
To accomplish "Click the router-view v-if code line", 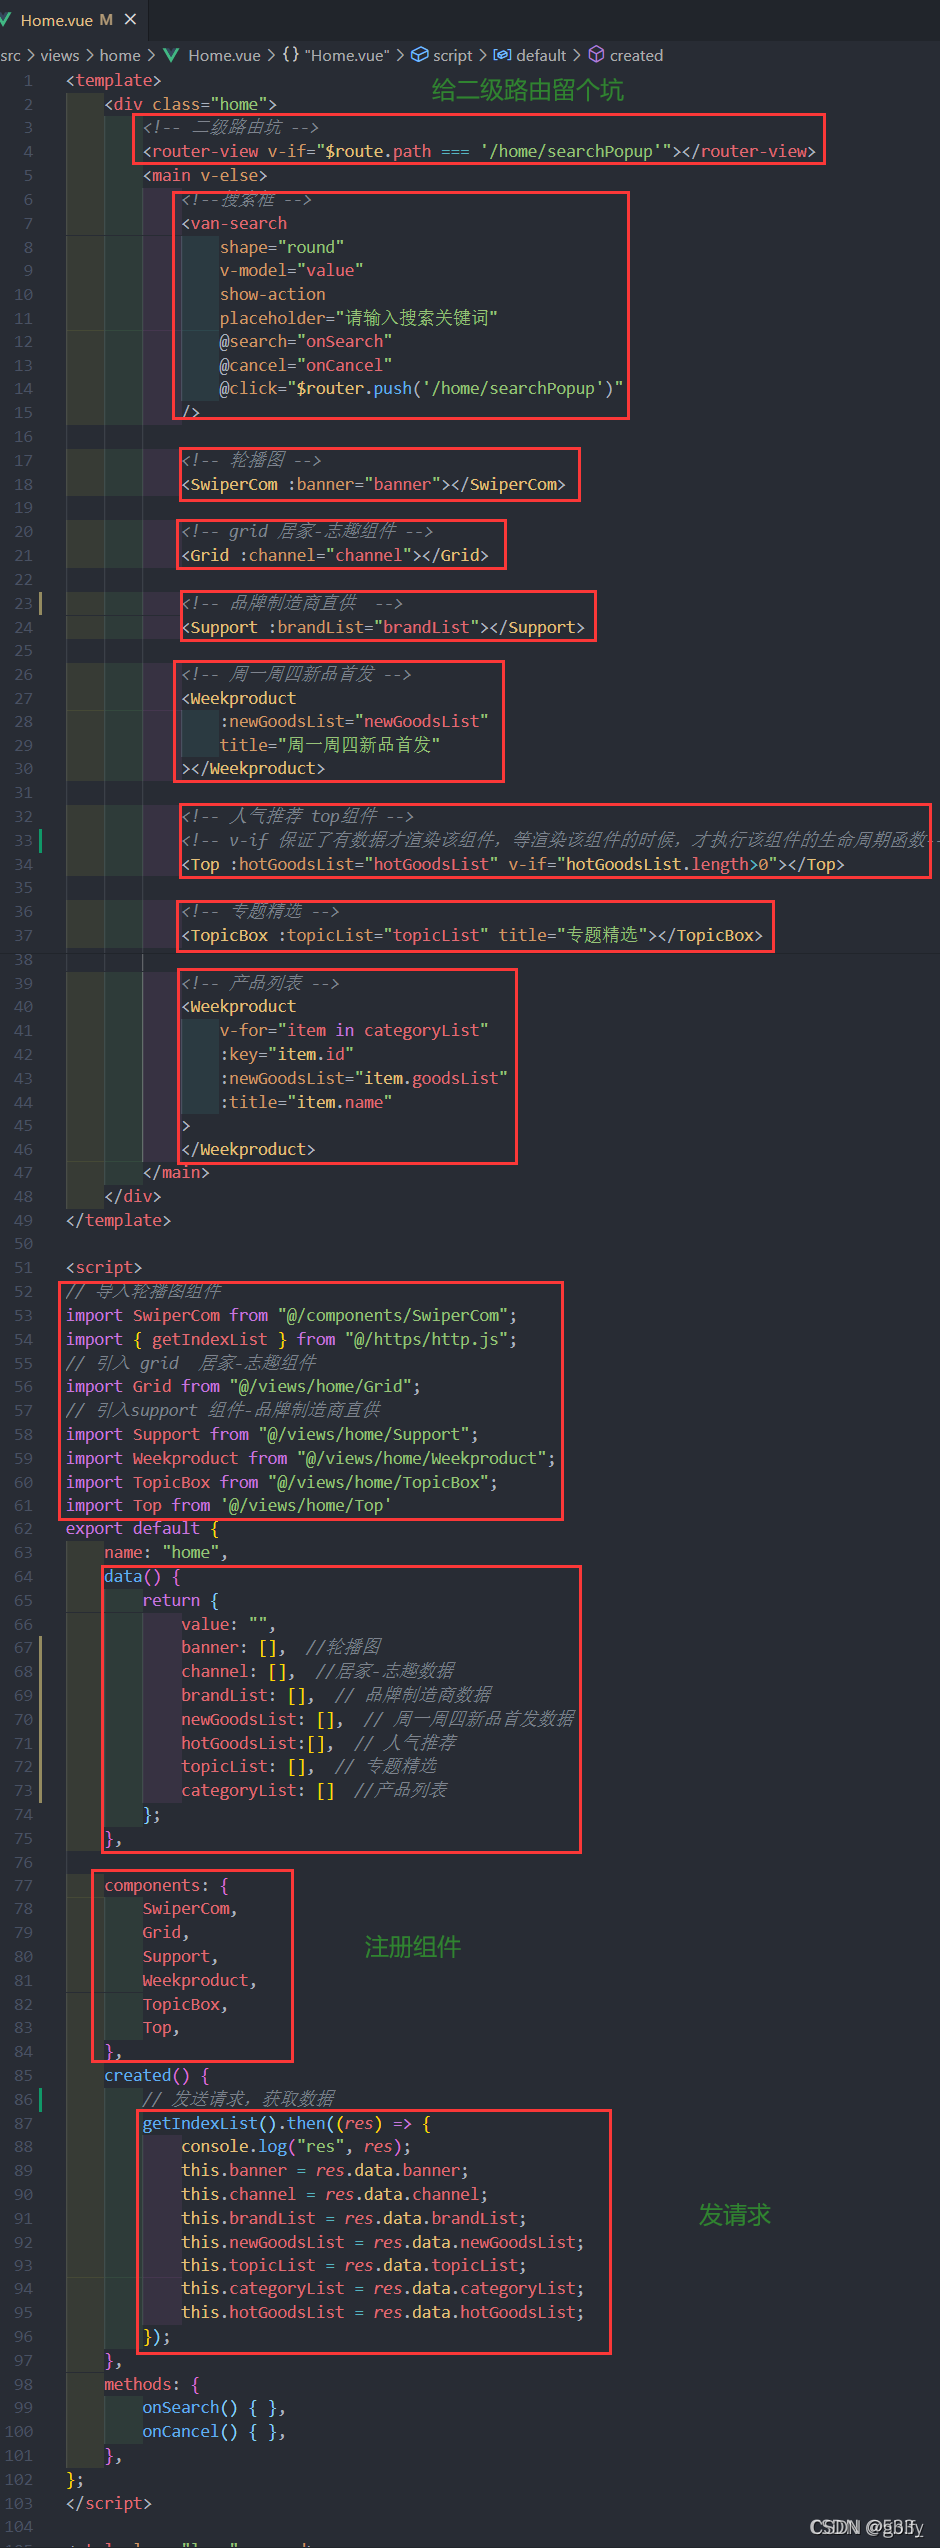I will tap(479, 151).
